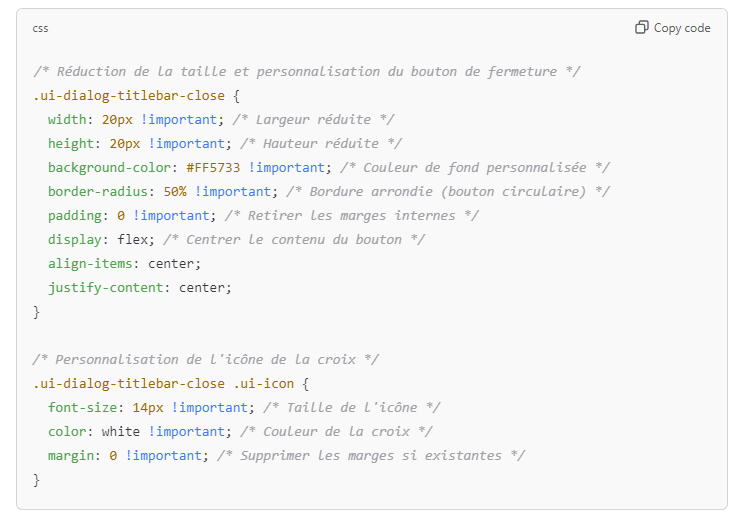Click the css language label
This screenshot has width=753, height=519.
pos(40,28)
